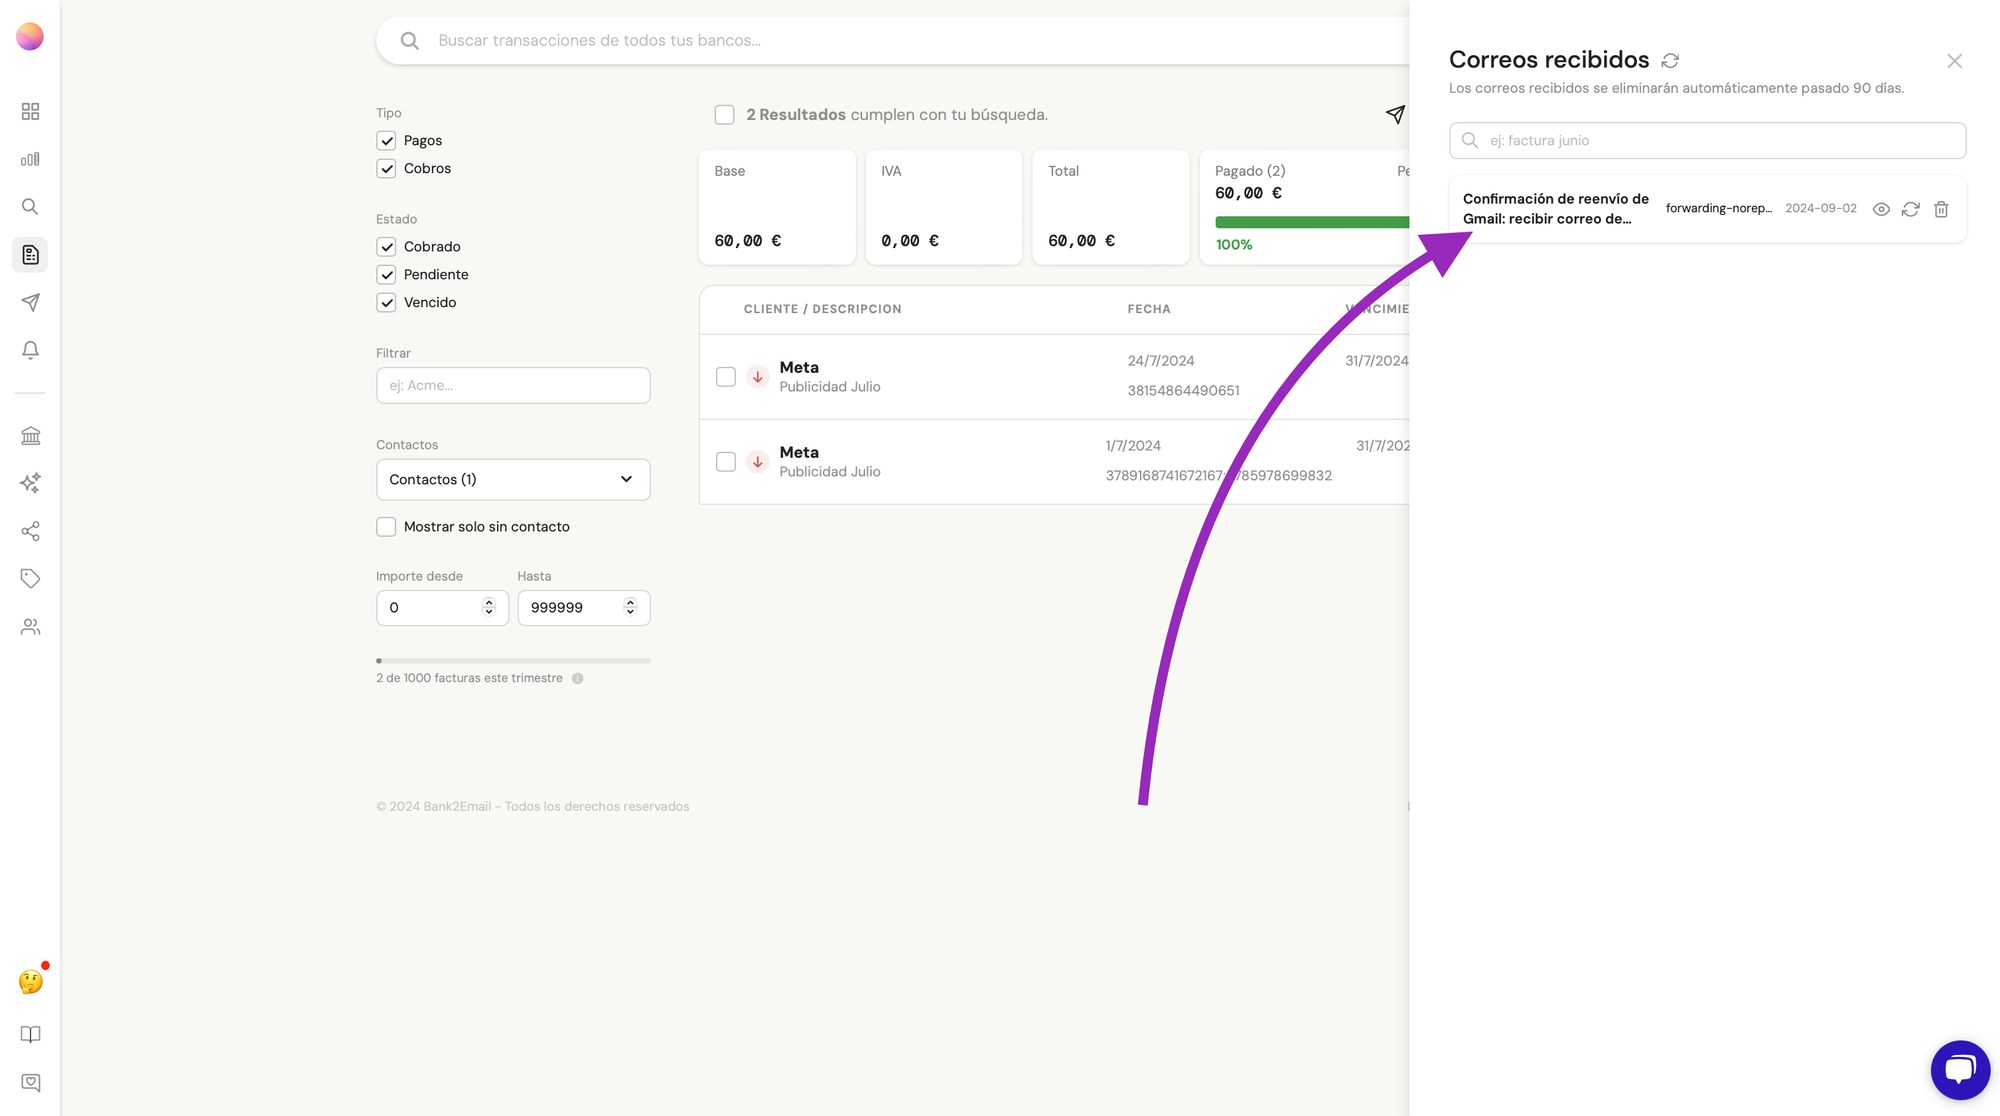
Task: Refresh the Correos recibidos list
Action: point(1670,61)
